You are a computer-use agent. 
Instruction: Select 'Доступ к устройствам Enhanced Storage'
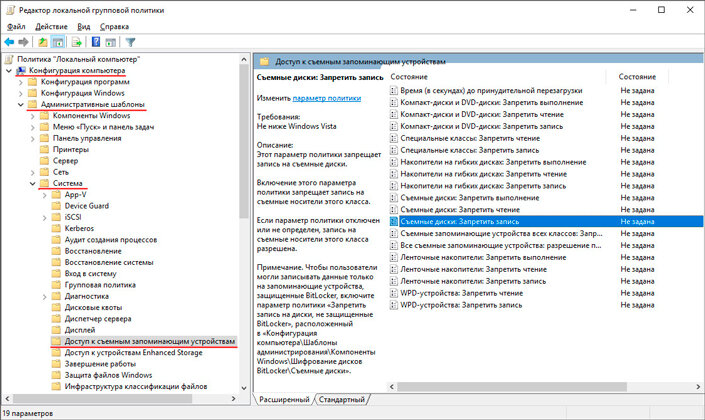point(134,353)
